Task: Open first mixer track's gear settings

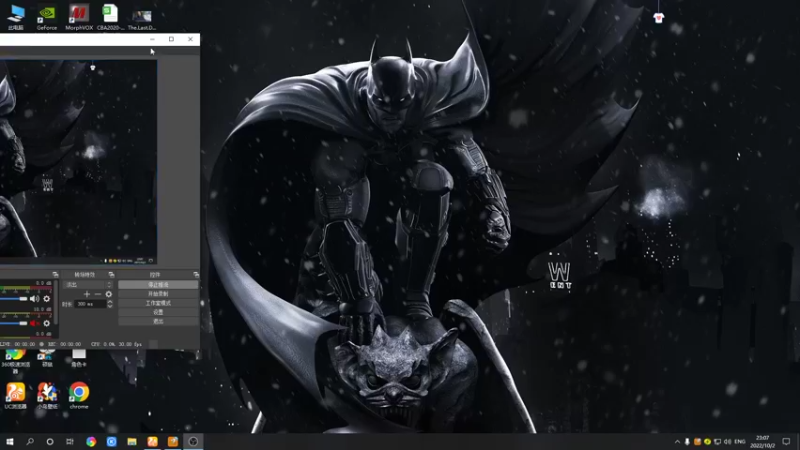Action: tap(46, 298)
